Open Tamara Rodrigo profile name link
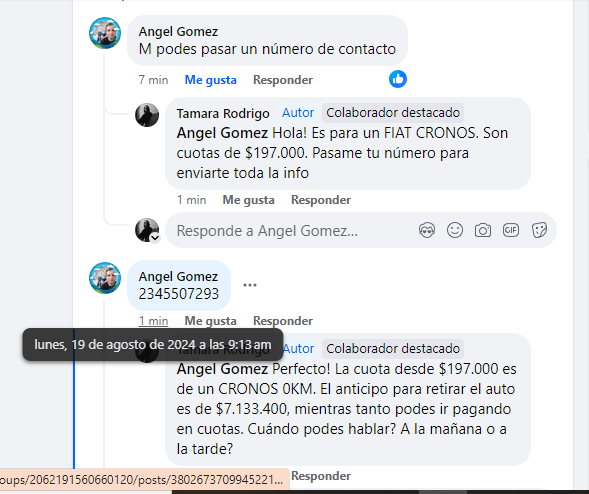 (223, 113)
